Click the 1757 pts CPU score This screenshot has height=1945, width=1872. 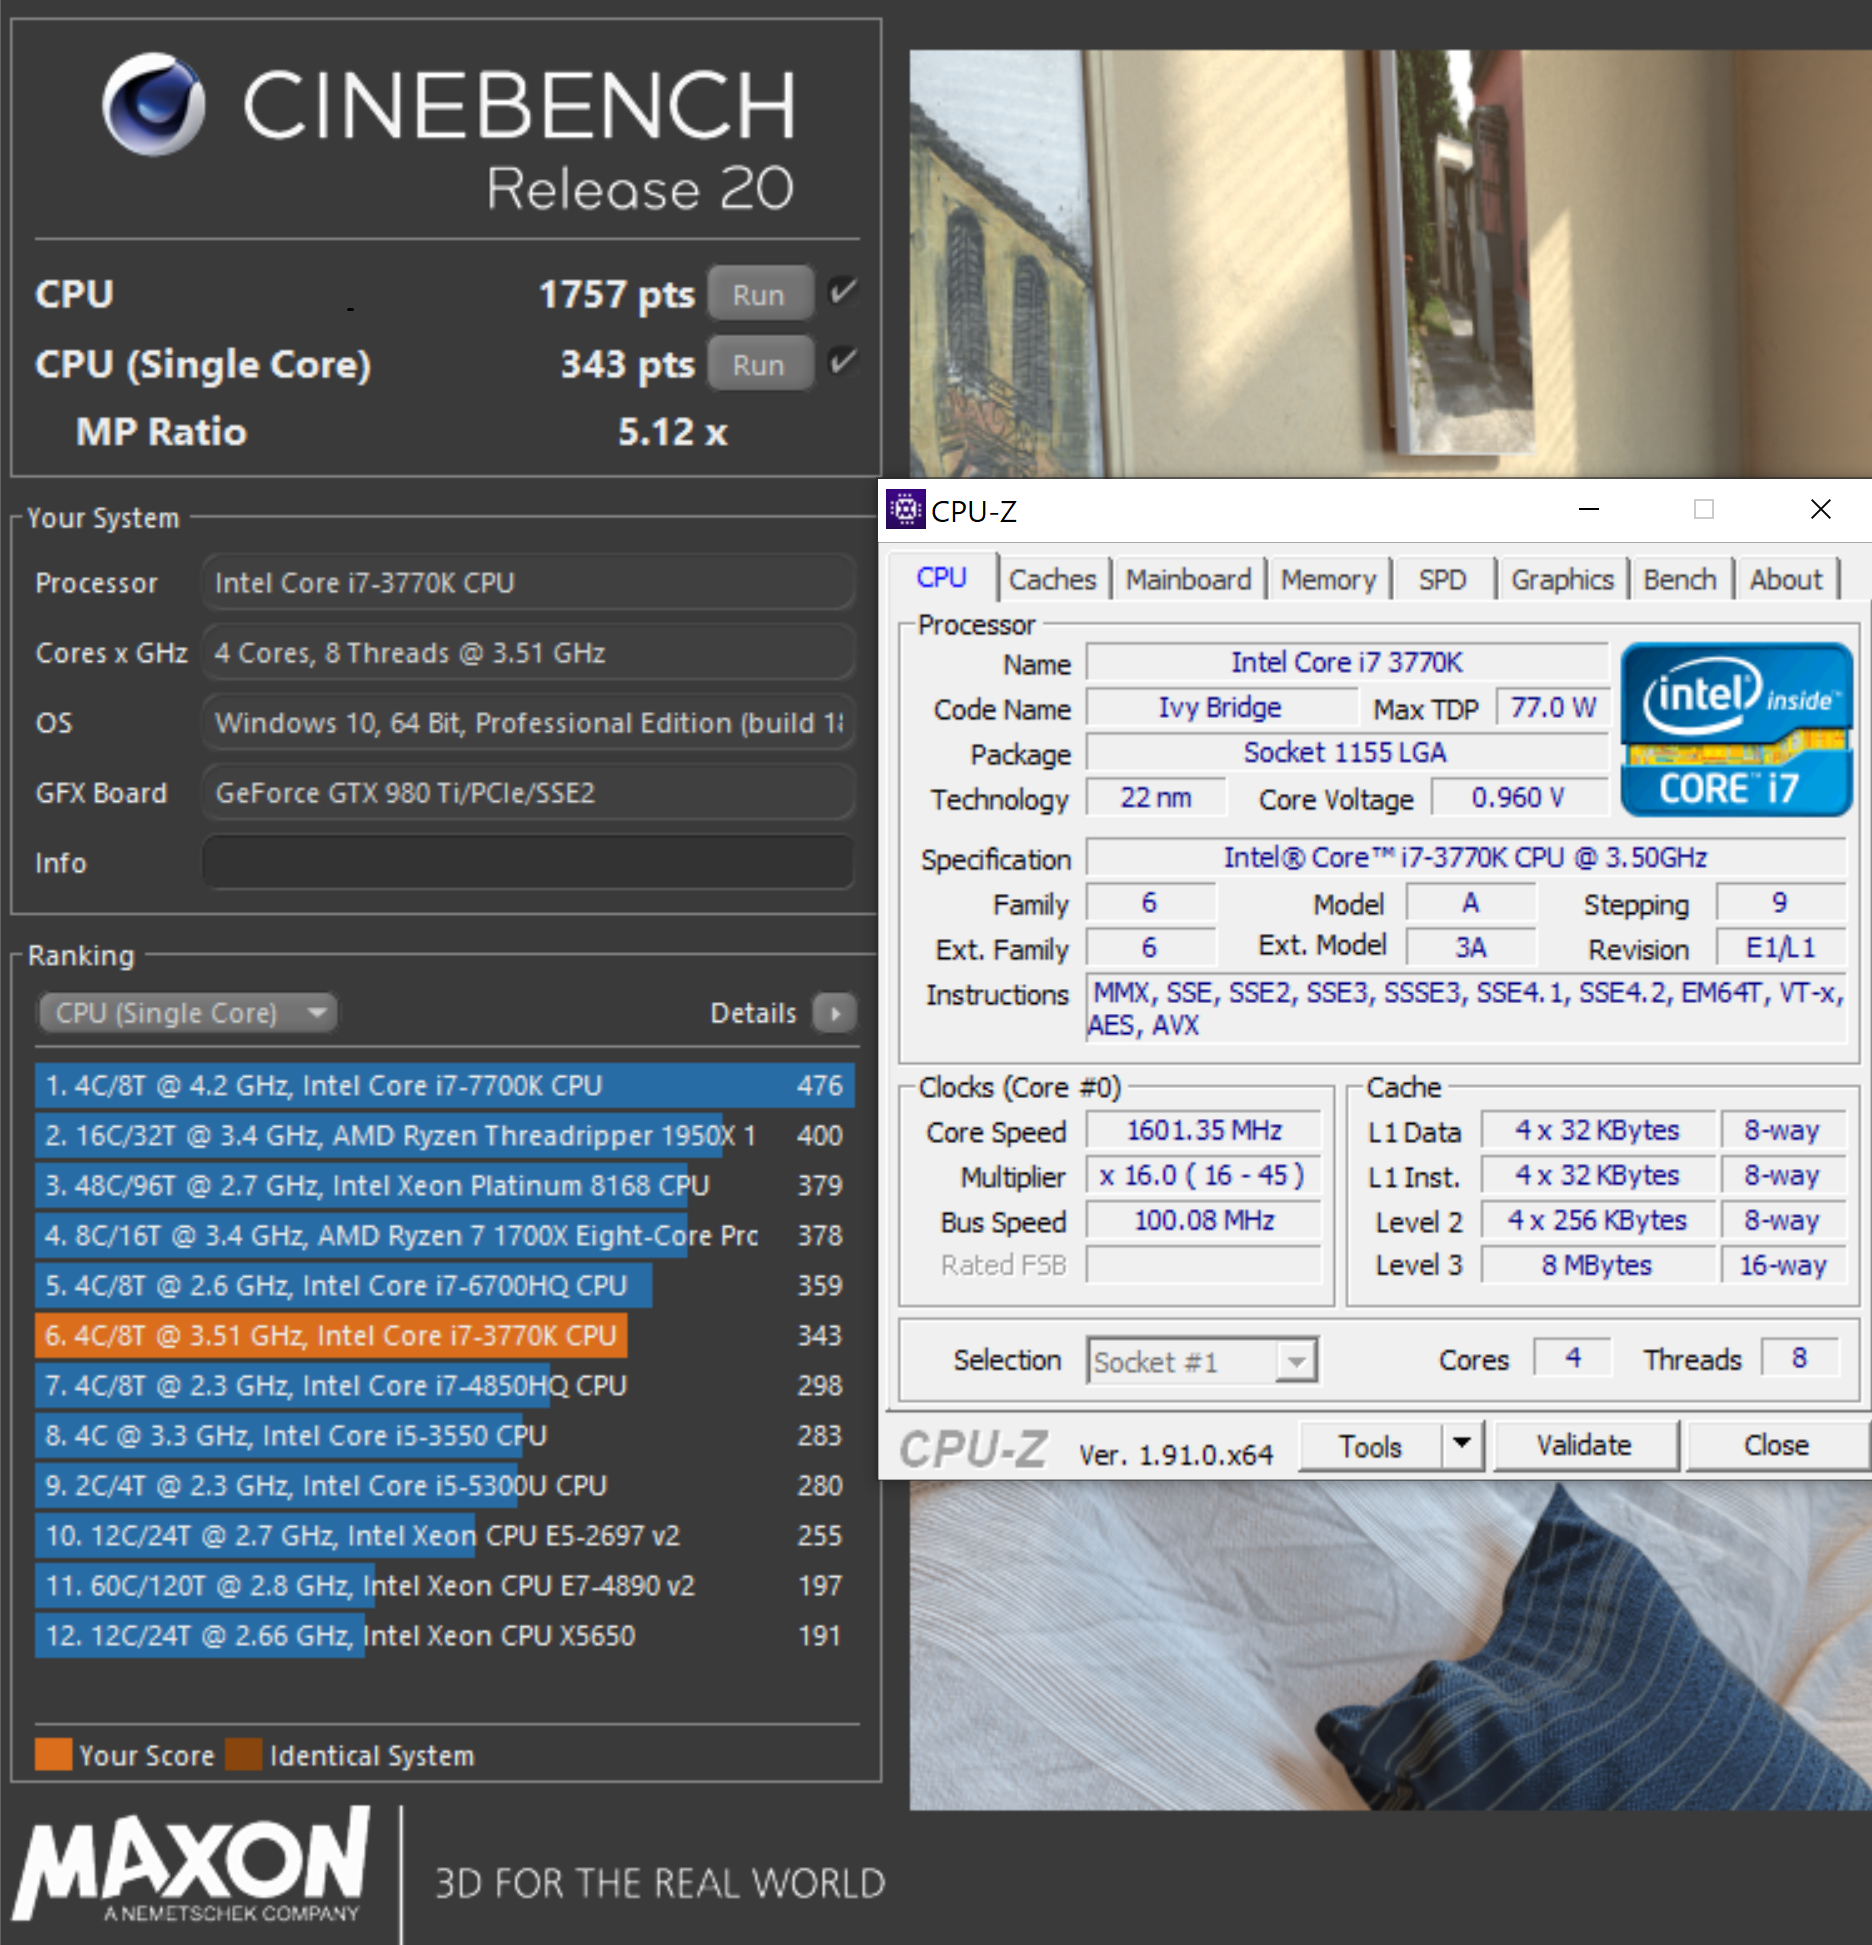(x=616, y=294)
